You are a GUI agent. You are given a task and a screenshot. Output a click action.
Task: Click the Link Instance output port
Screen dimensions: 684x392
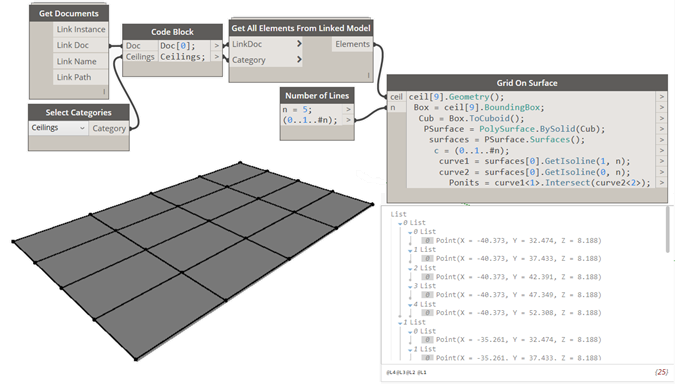[81, 29]
